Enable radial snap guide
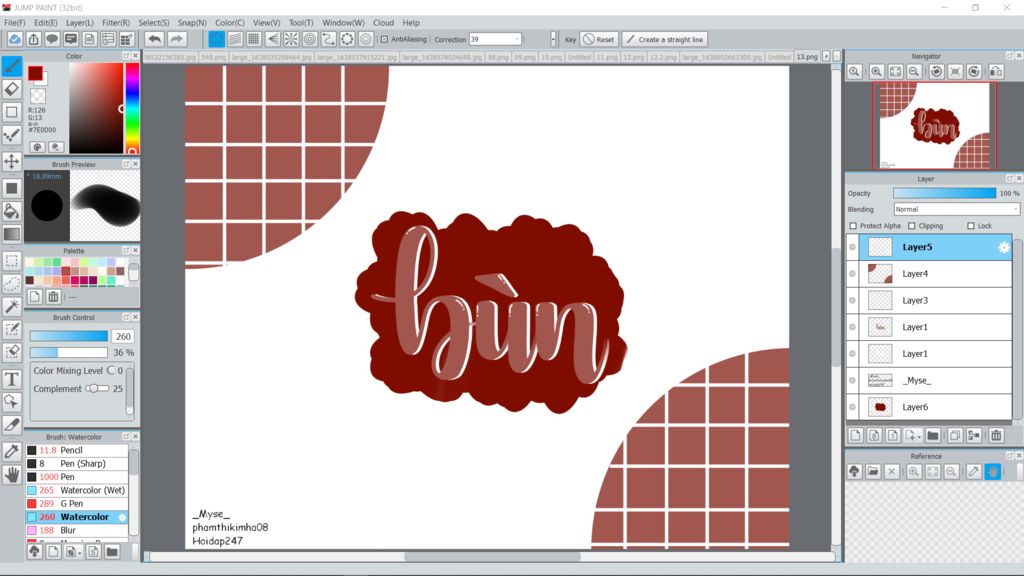 [291, 39]
